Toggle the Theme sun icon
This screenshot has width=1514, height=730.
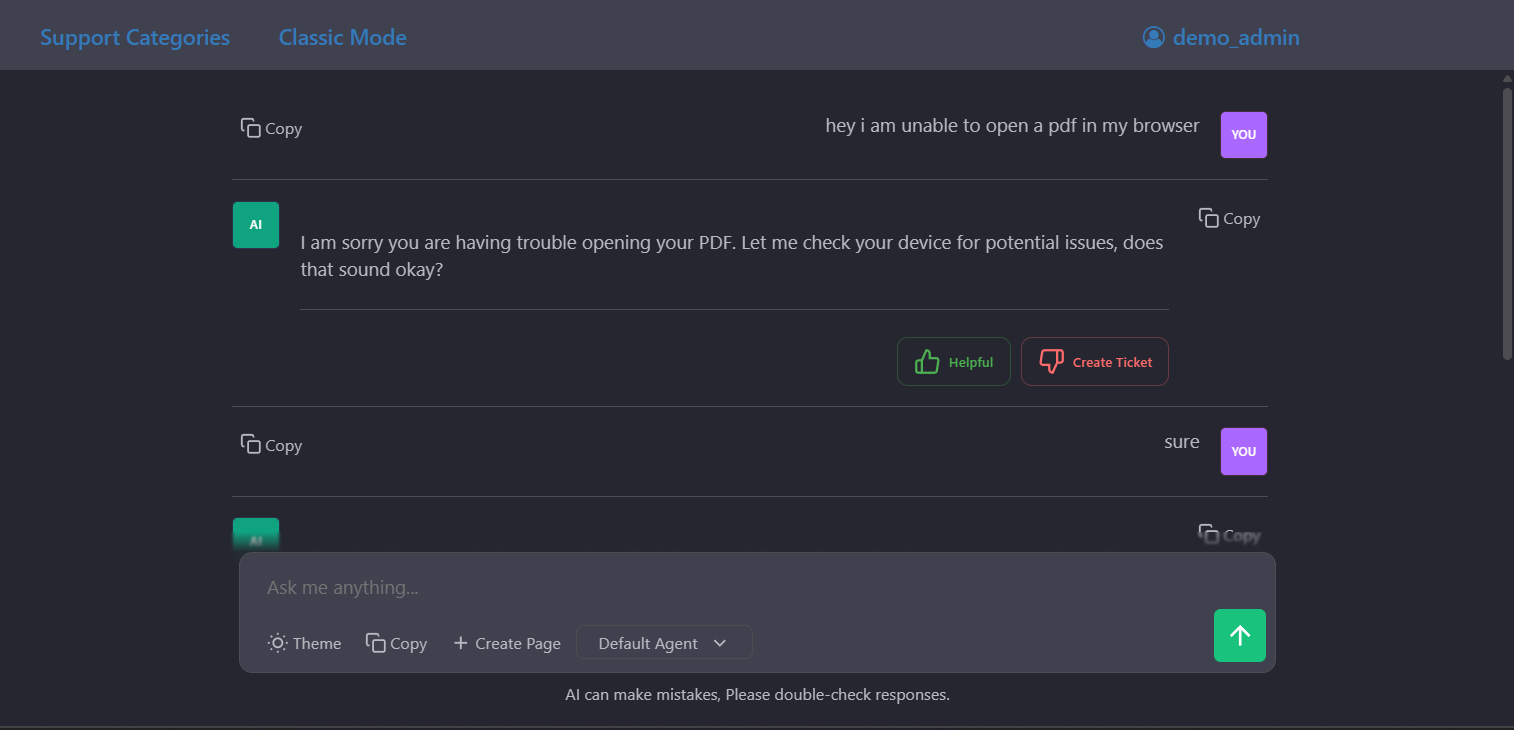pos(278,643)
